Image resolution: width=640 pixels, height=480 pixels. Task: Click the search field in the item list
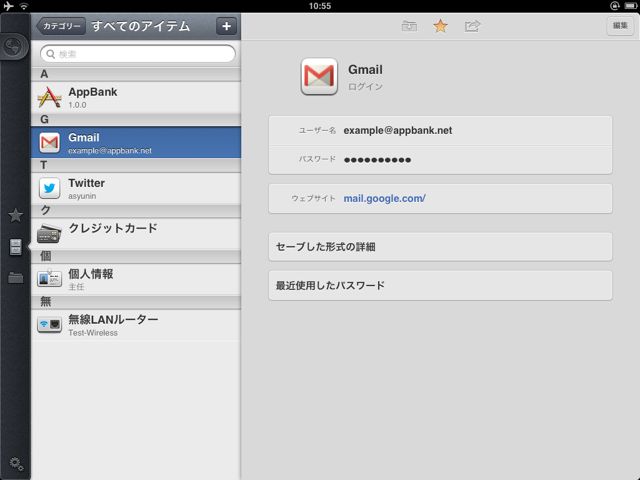138,54
